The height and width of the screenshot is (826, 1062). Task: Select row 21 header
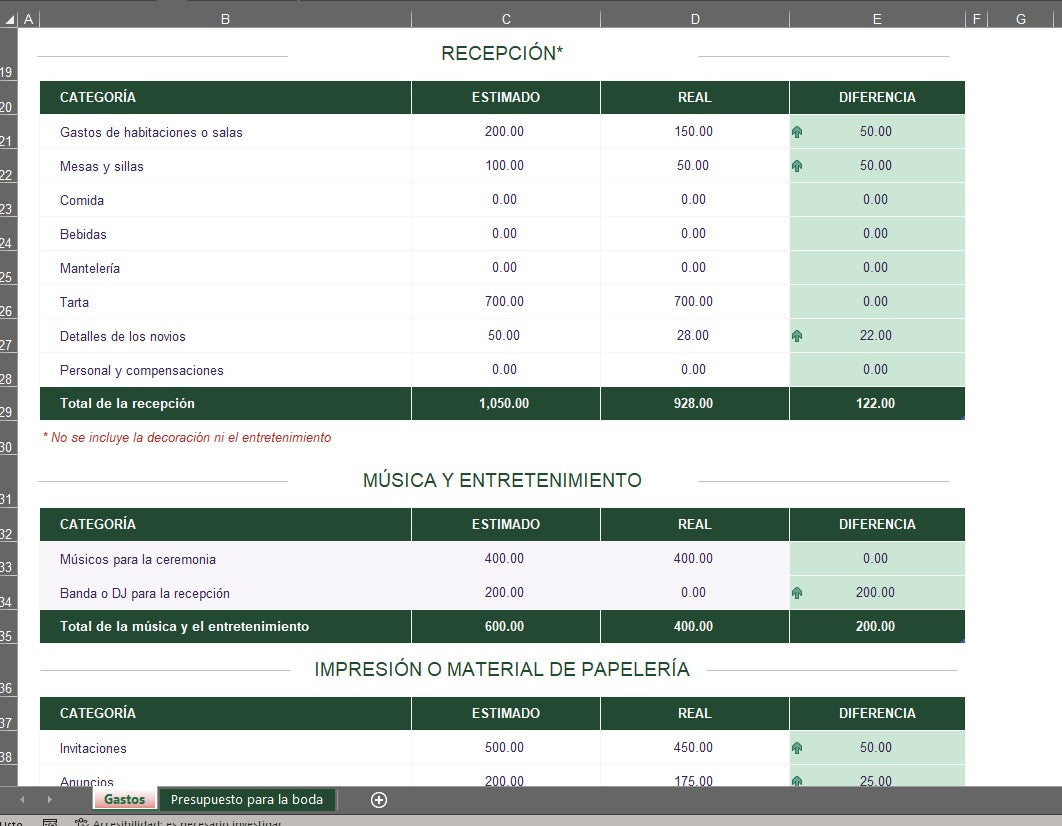coord(7,132)
